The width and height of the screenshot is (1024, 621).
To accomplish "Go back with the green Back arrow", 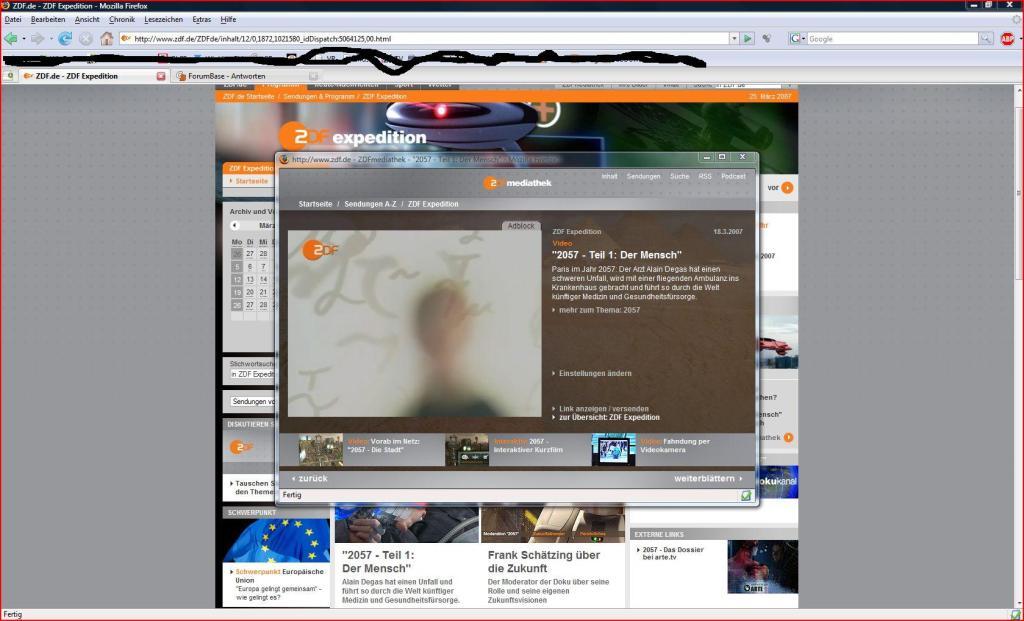I will (10, 39).
